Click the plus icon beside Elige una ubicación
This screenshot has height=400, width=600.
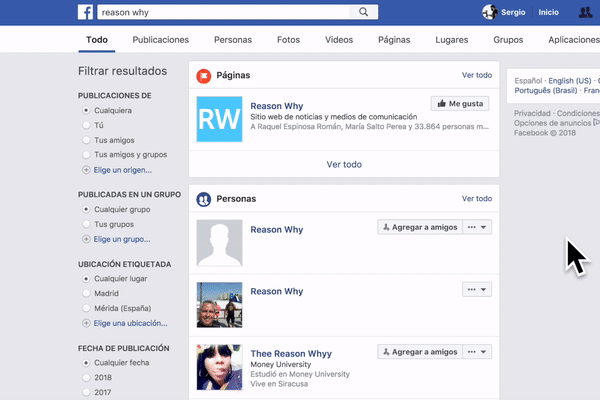[86, 323]
